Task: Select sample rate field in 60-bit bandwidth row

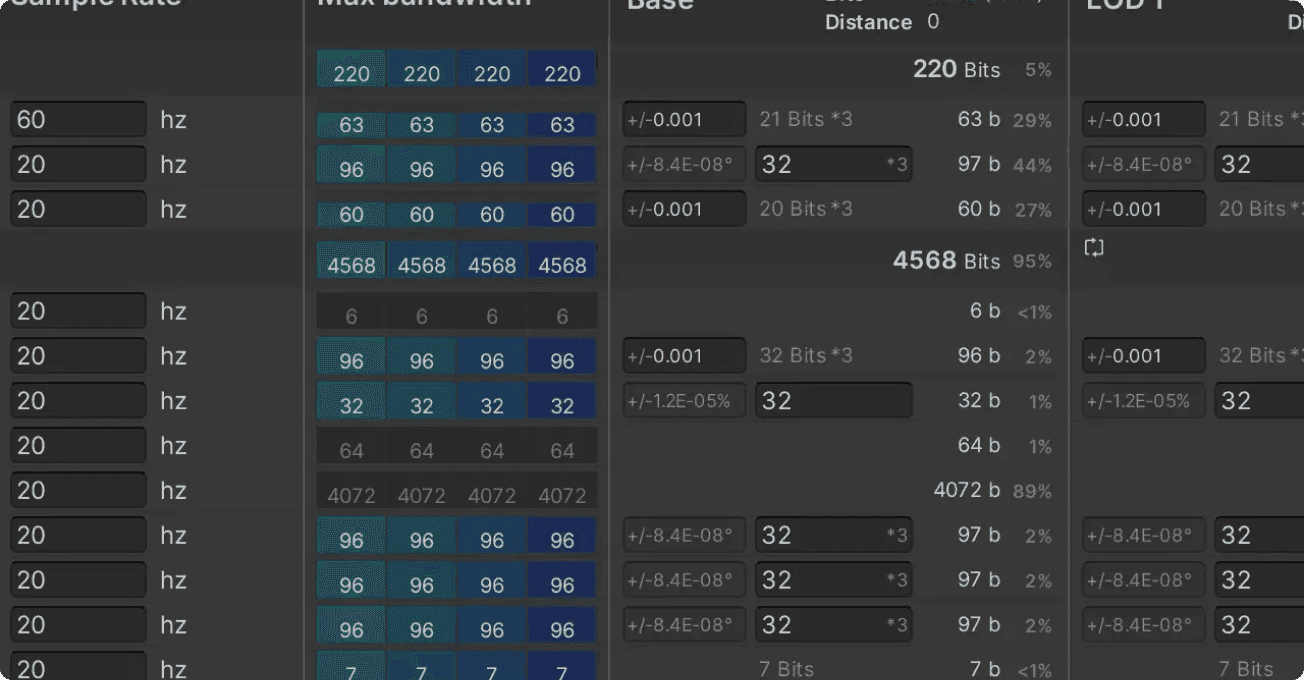Action: [78, 210]
